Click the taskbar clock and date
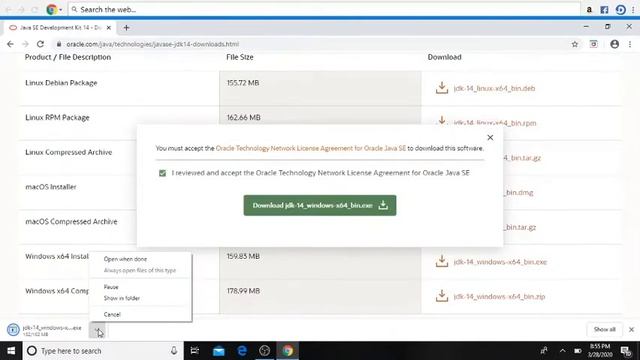640x360 pixels. coord(600,351)
